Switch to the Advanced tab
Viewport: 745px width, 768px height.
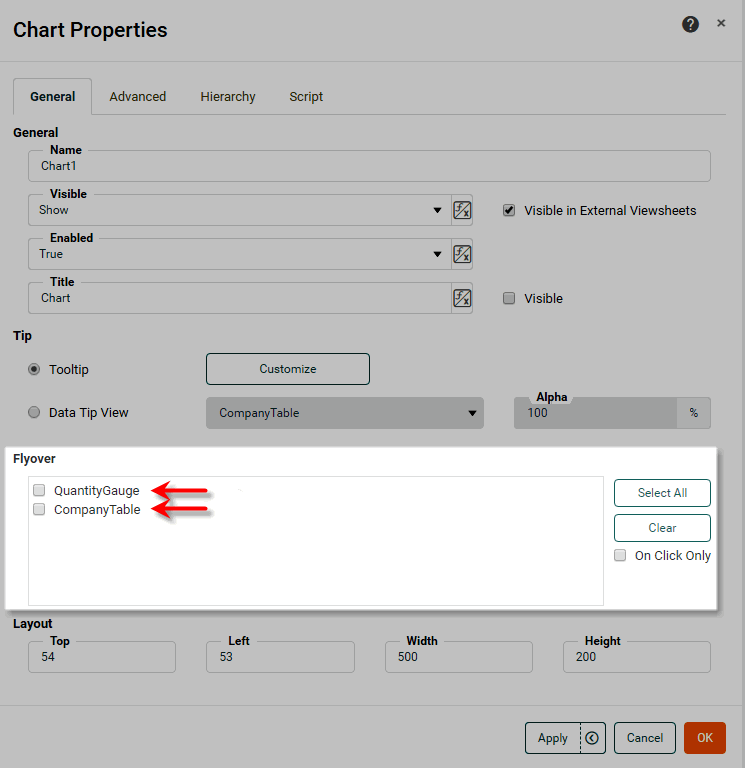click(x=138, y=97)
